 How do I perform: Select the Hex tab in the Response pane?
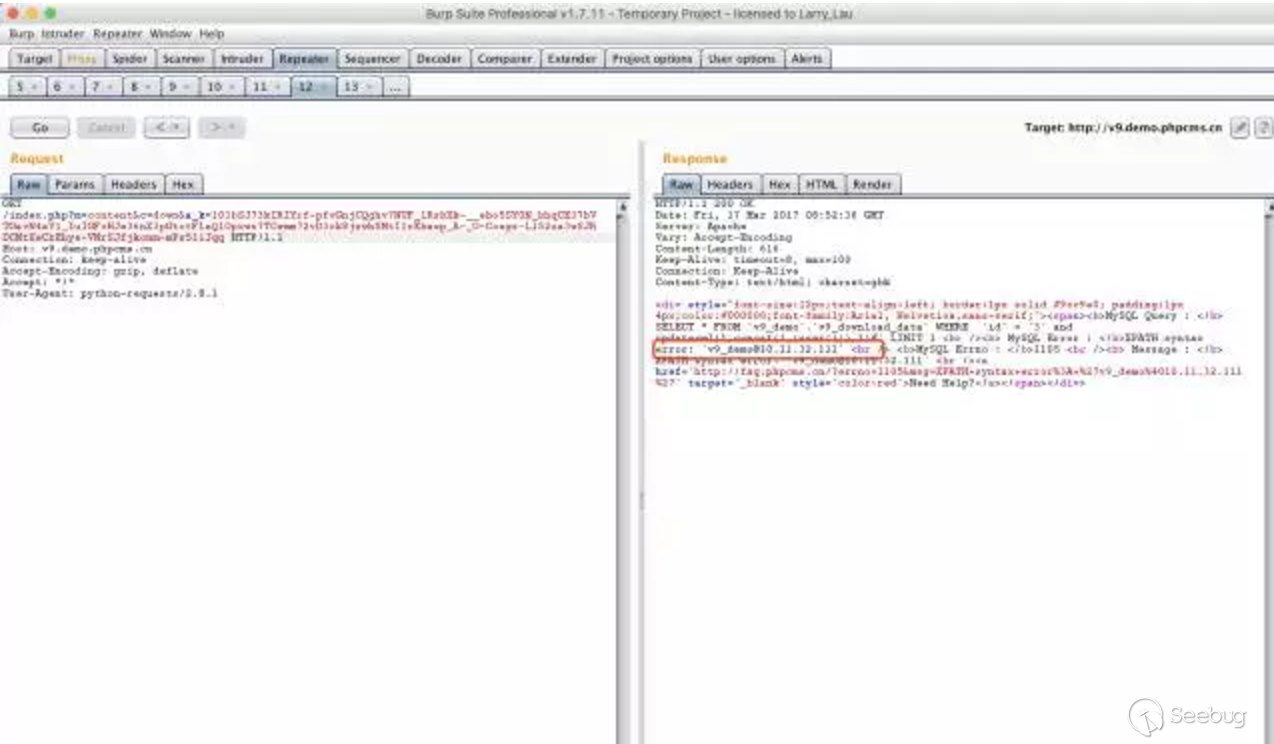[x=780, y=184]
